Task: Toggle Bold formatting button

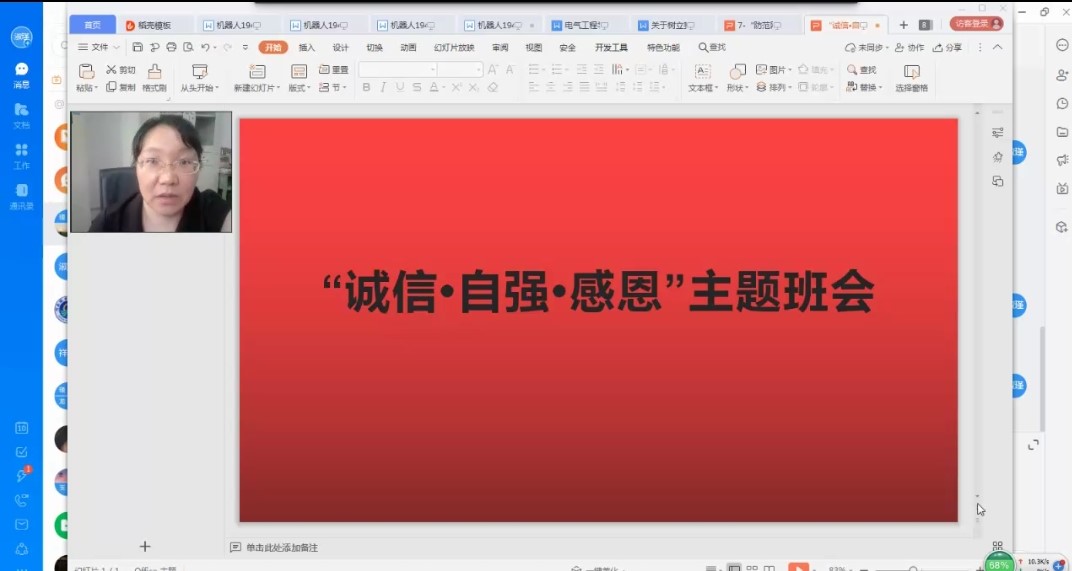Action: (366, 88)
